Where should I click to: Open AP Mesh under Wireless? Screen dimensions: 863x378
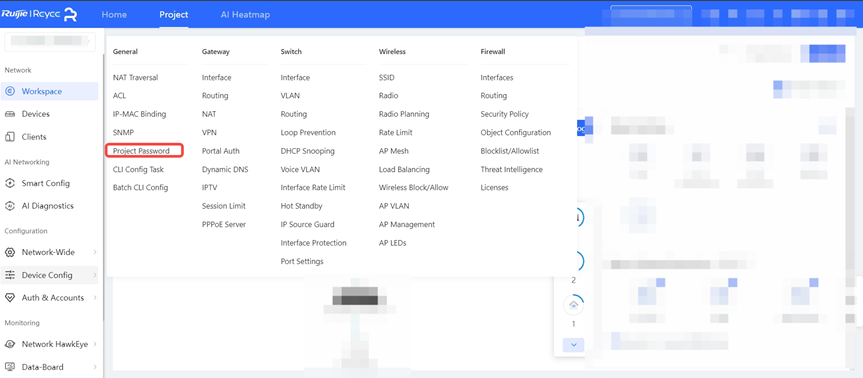click(394, 151)
